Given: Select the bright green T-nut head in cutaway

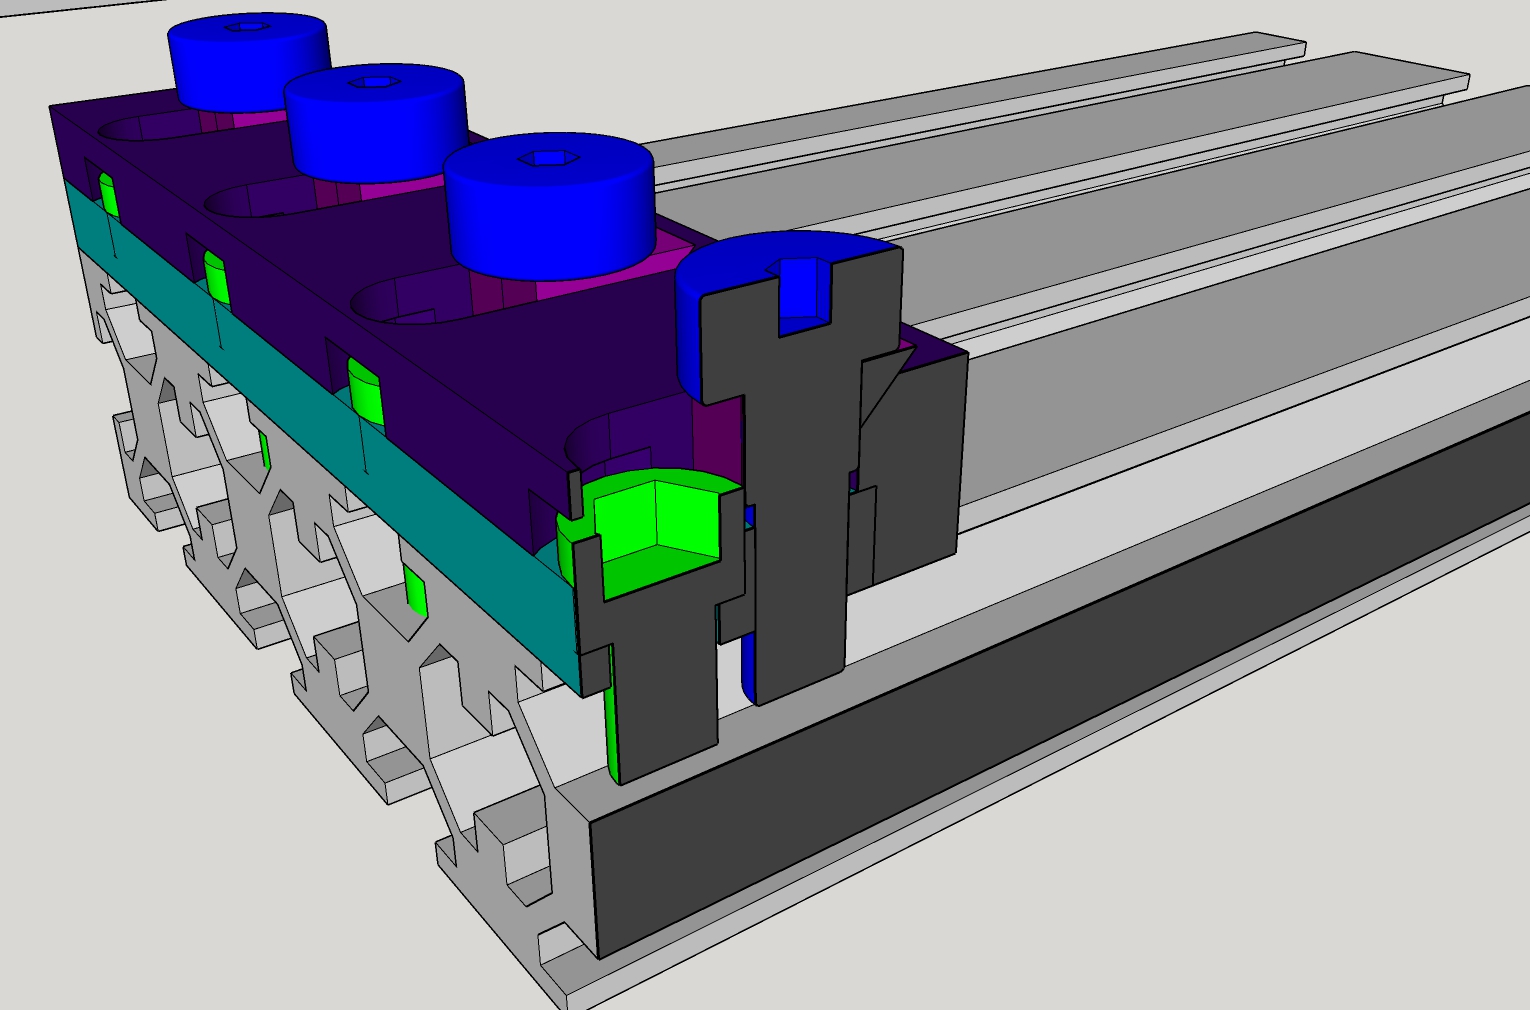Looking at the screenshot, I should coord(652,535).
